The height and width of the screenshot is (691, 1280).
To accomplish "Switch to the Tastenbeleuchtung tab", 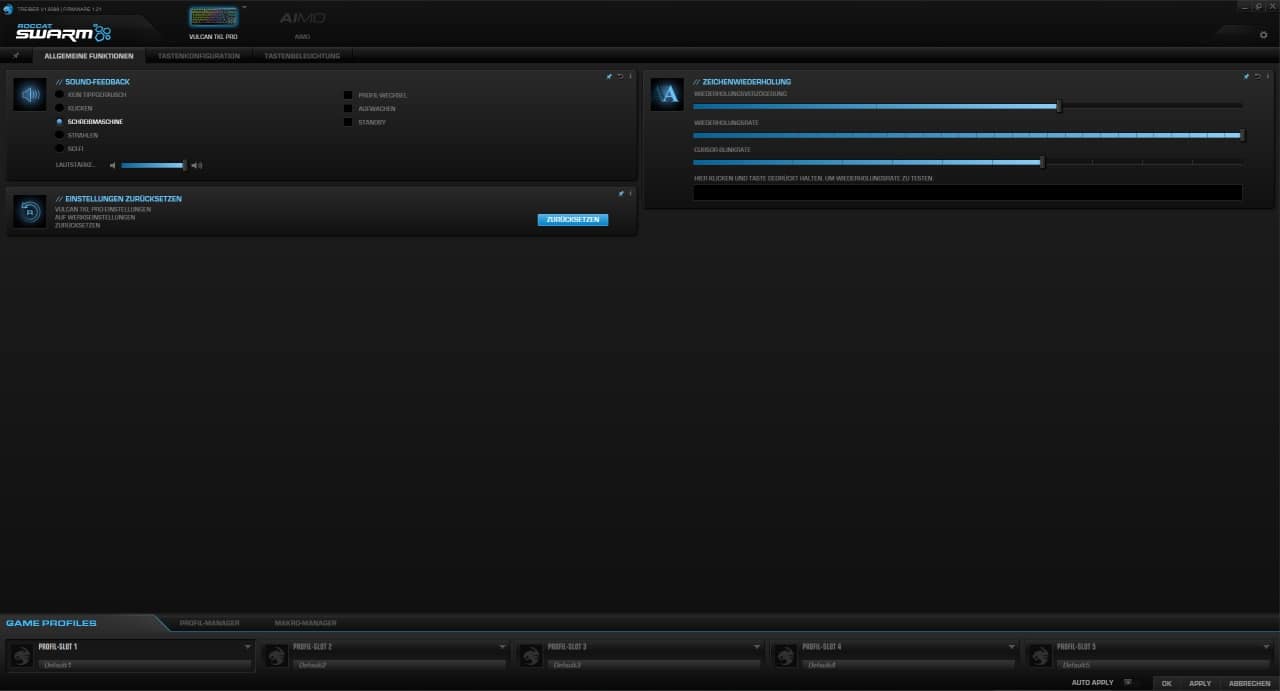I will (302, 56).
